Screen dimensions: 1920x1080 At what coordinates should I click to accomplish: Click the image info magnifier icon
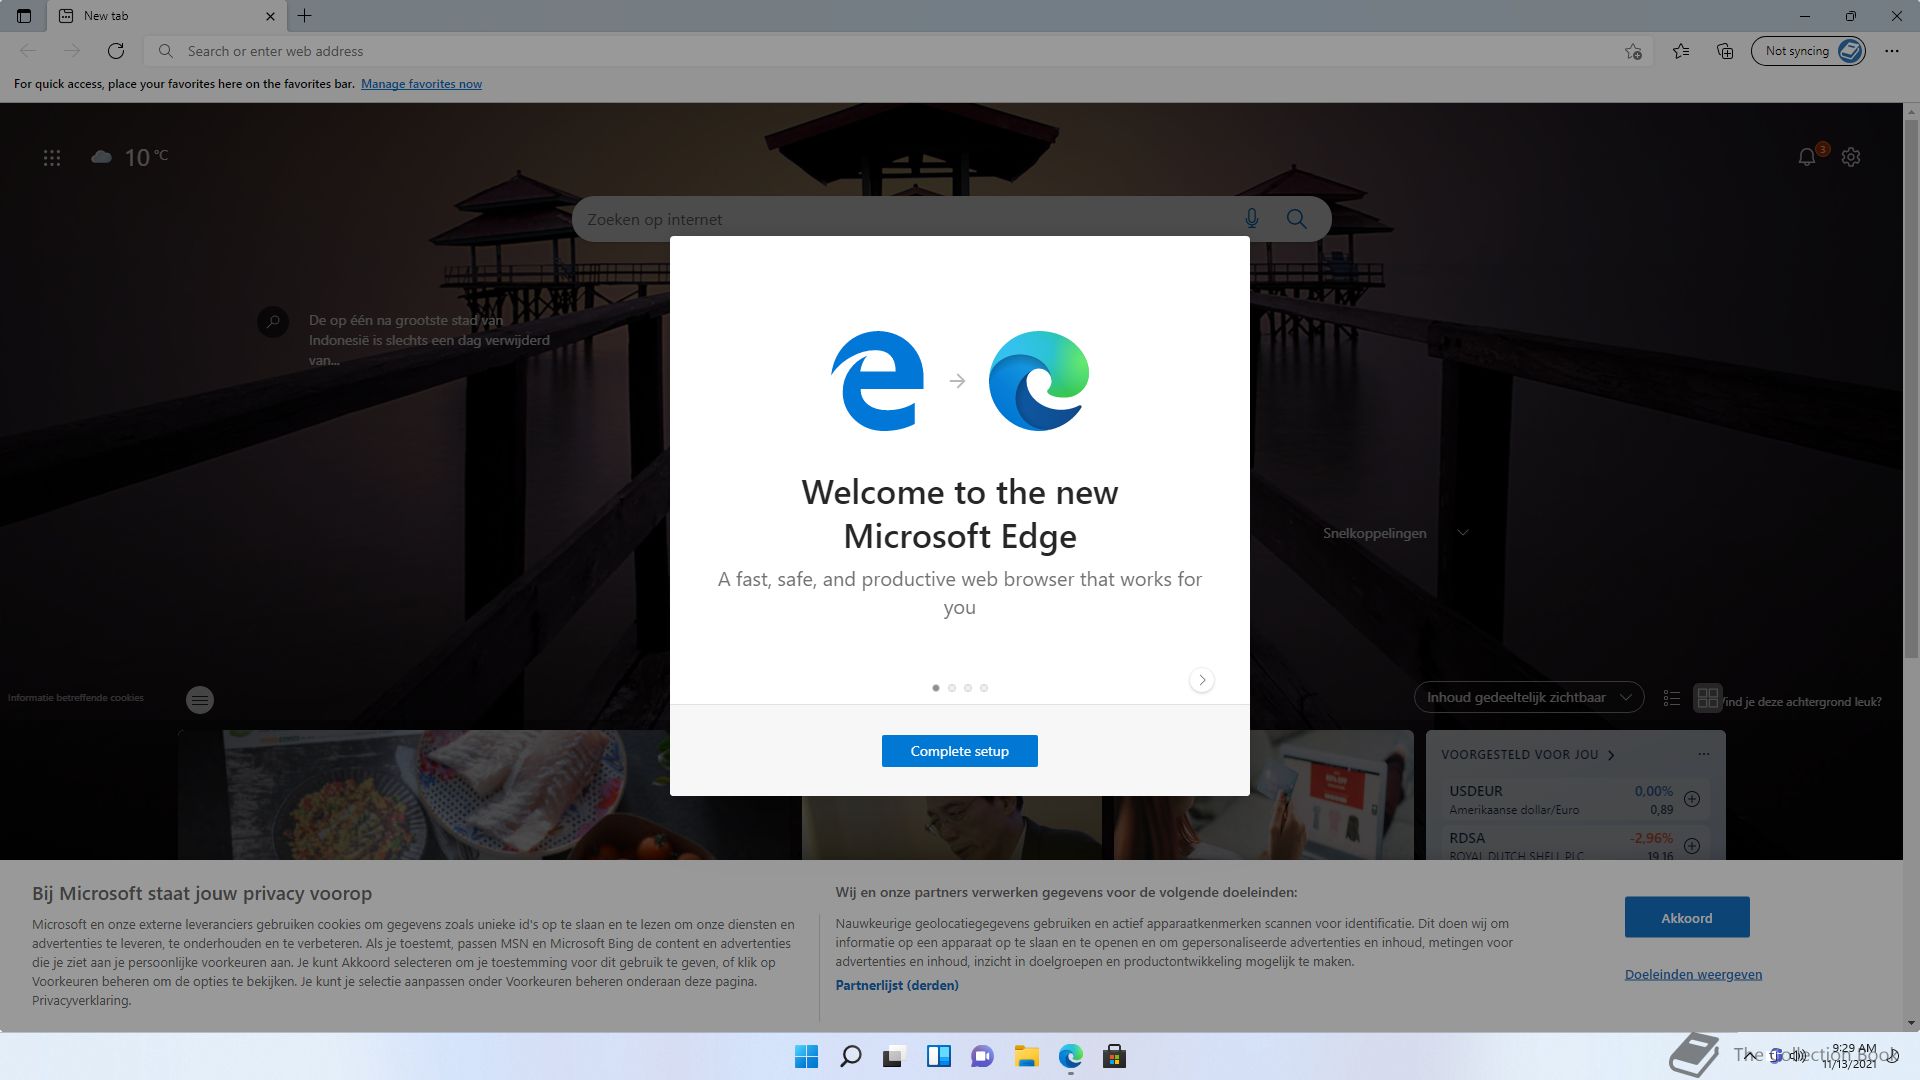(x=273, y=322)
